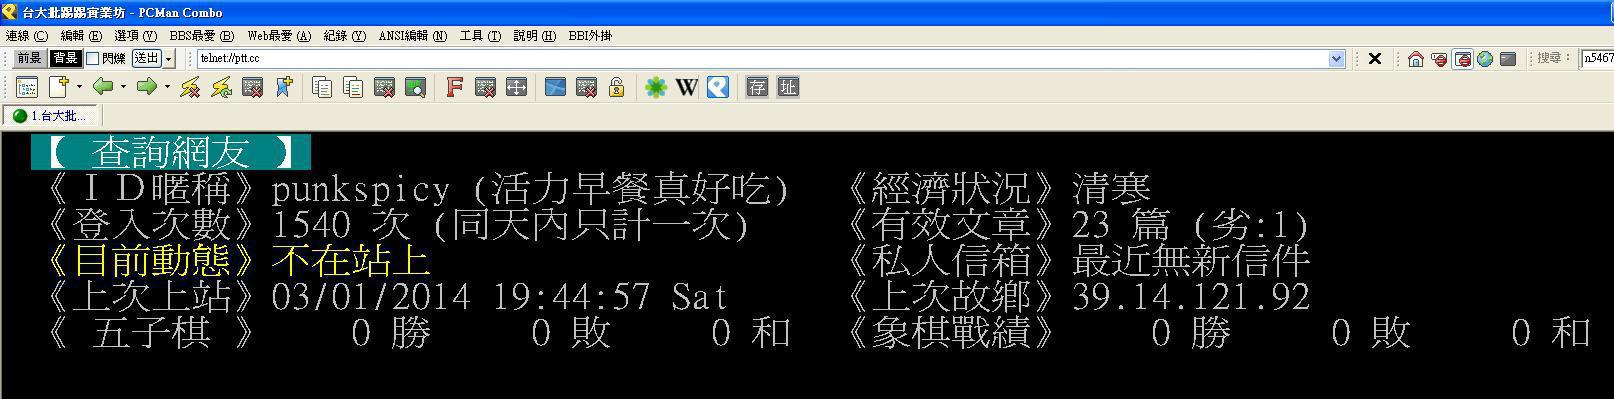Click the 存 save button
The height and width of the screenshot is (399, 1614).
pyautogui.click(x=757, y=88)
